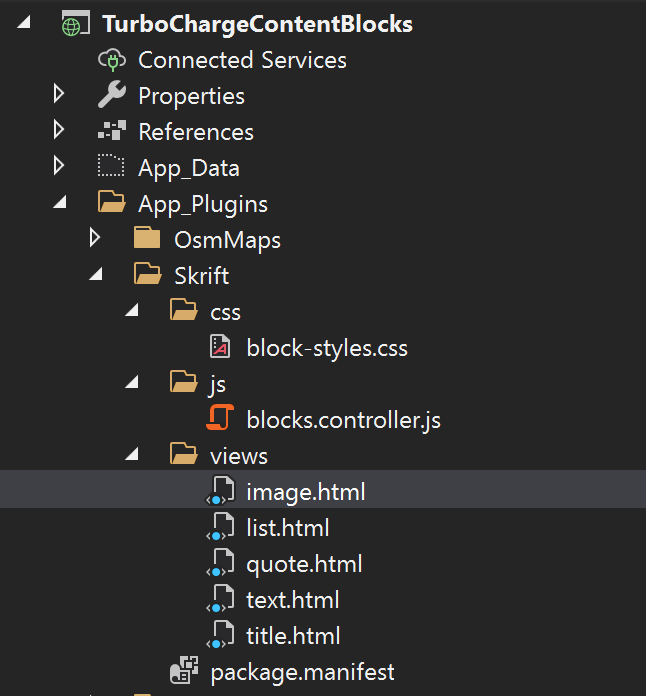Expand the Properties node arrow
This screenshot has width=646, height=696.
point(59,94)
